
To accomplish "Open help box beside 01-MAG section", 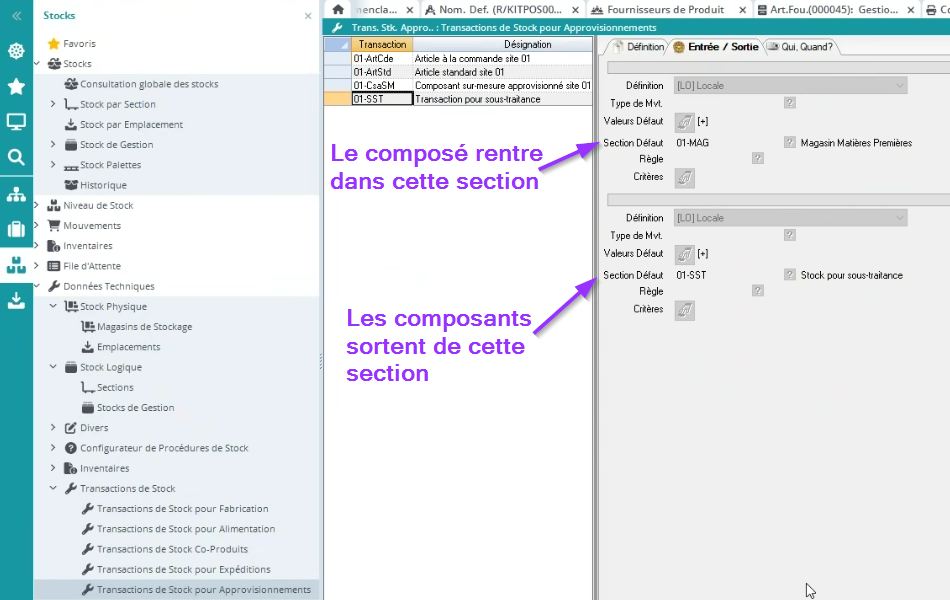I will point(789,143).
